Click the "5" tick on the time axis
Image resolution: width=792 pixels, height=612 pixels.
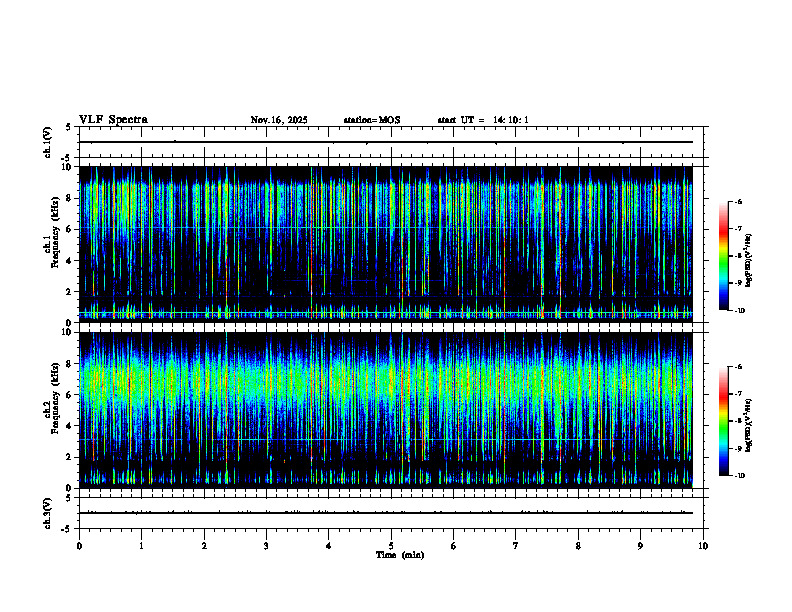coord(391,546)
